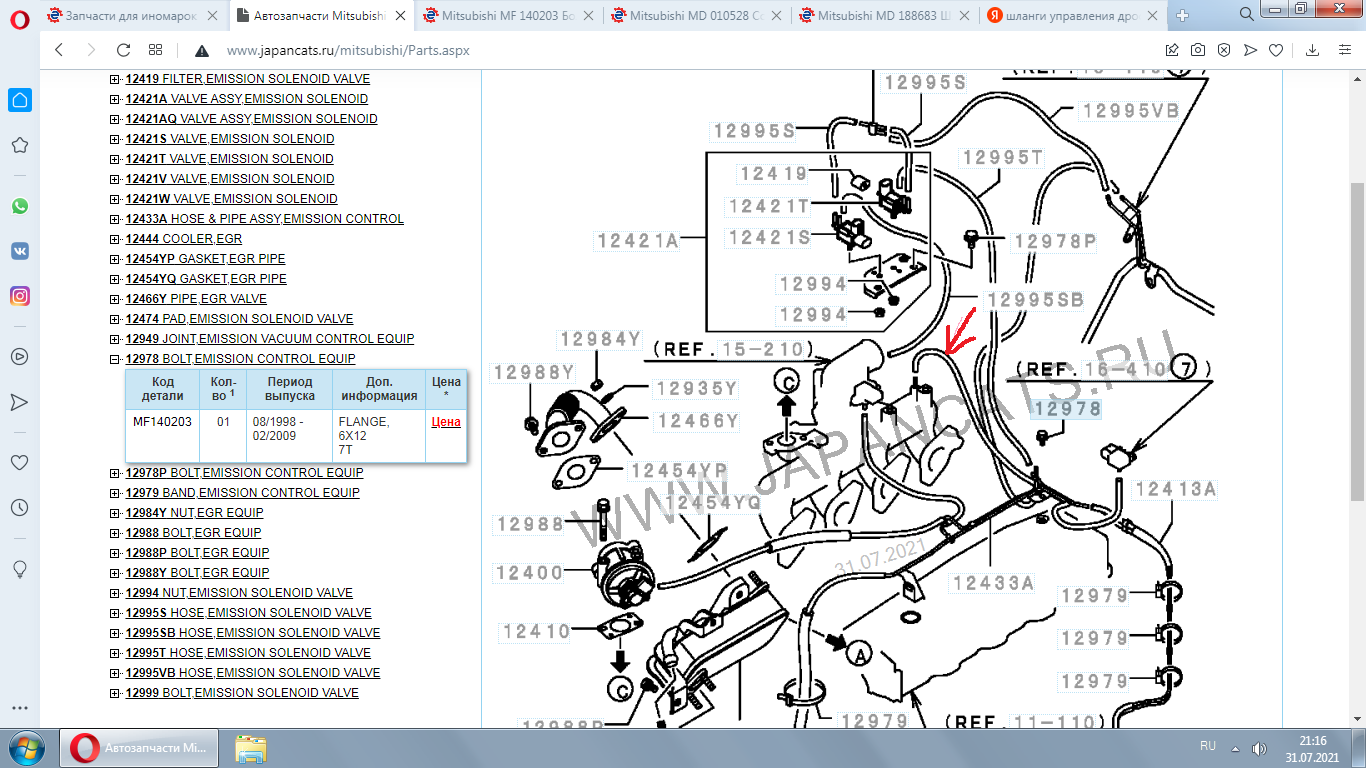Open browsing history clock in sidebar
The height and width of the screenshot is (768, 1366).
pyautogui.click(x=20, y=508)
